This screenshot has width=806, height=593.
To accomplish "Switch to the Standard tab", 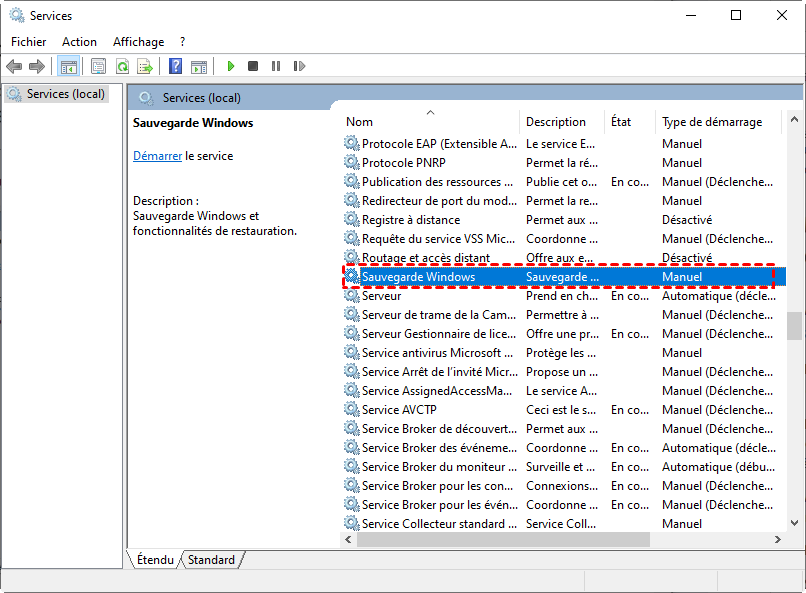I will point(211,560).
